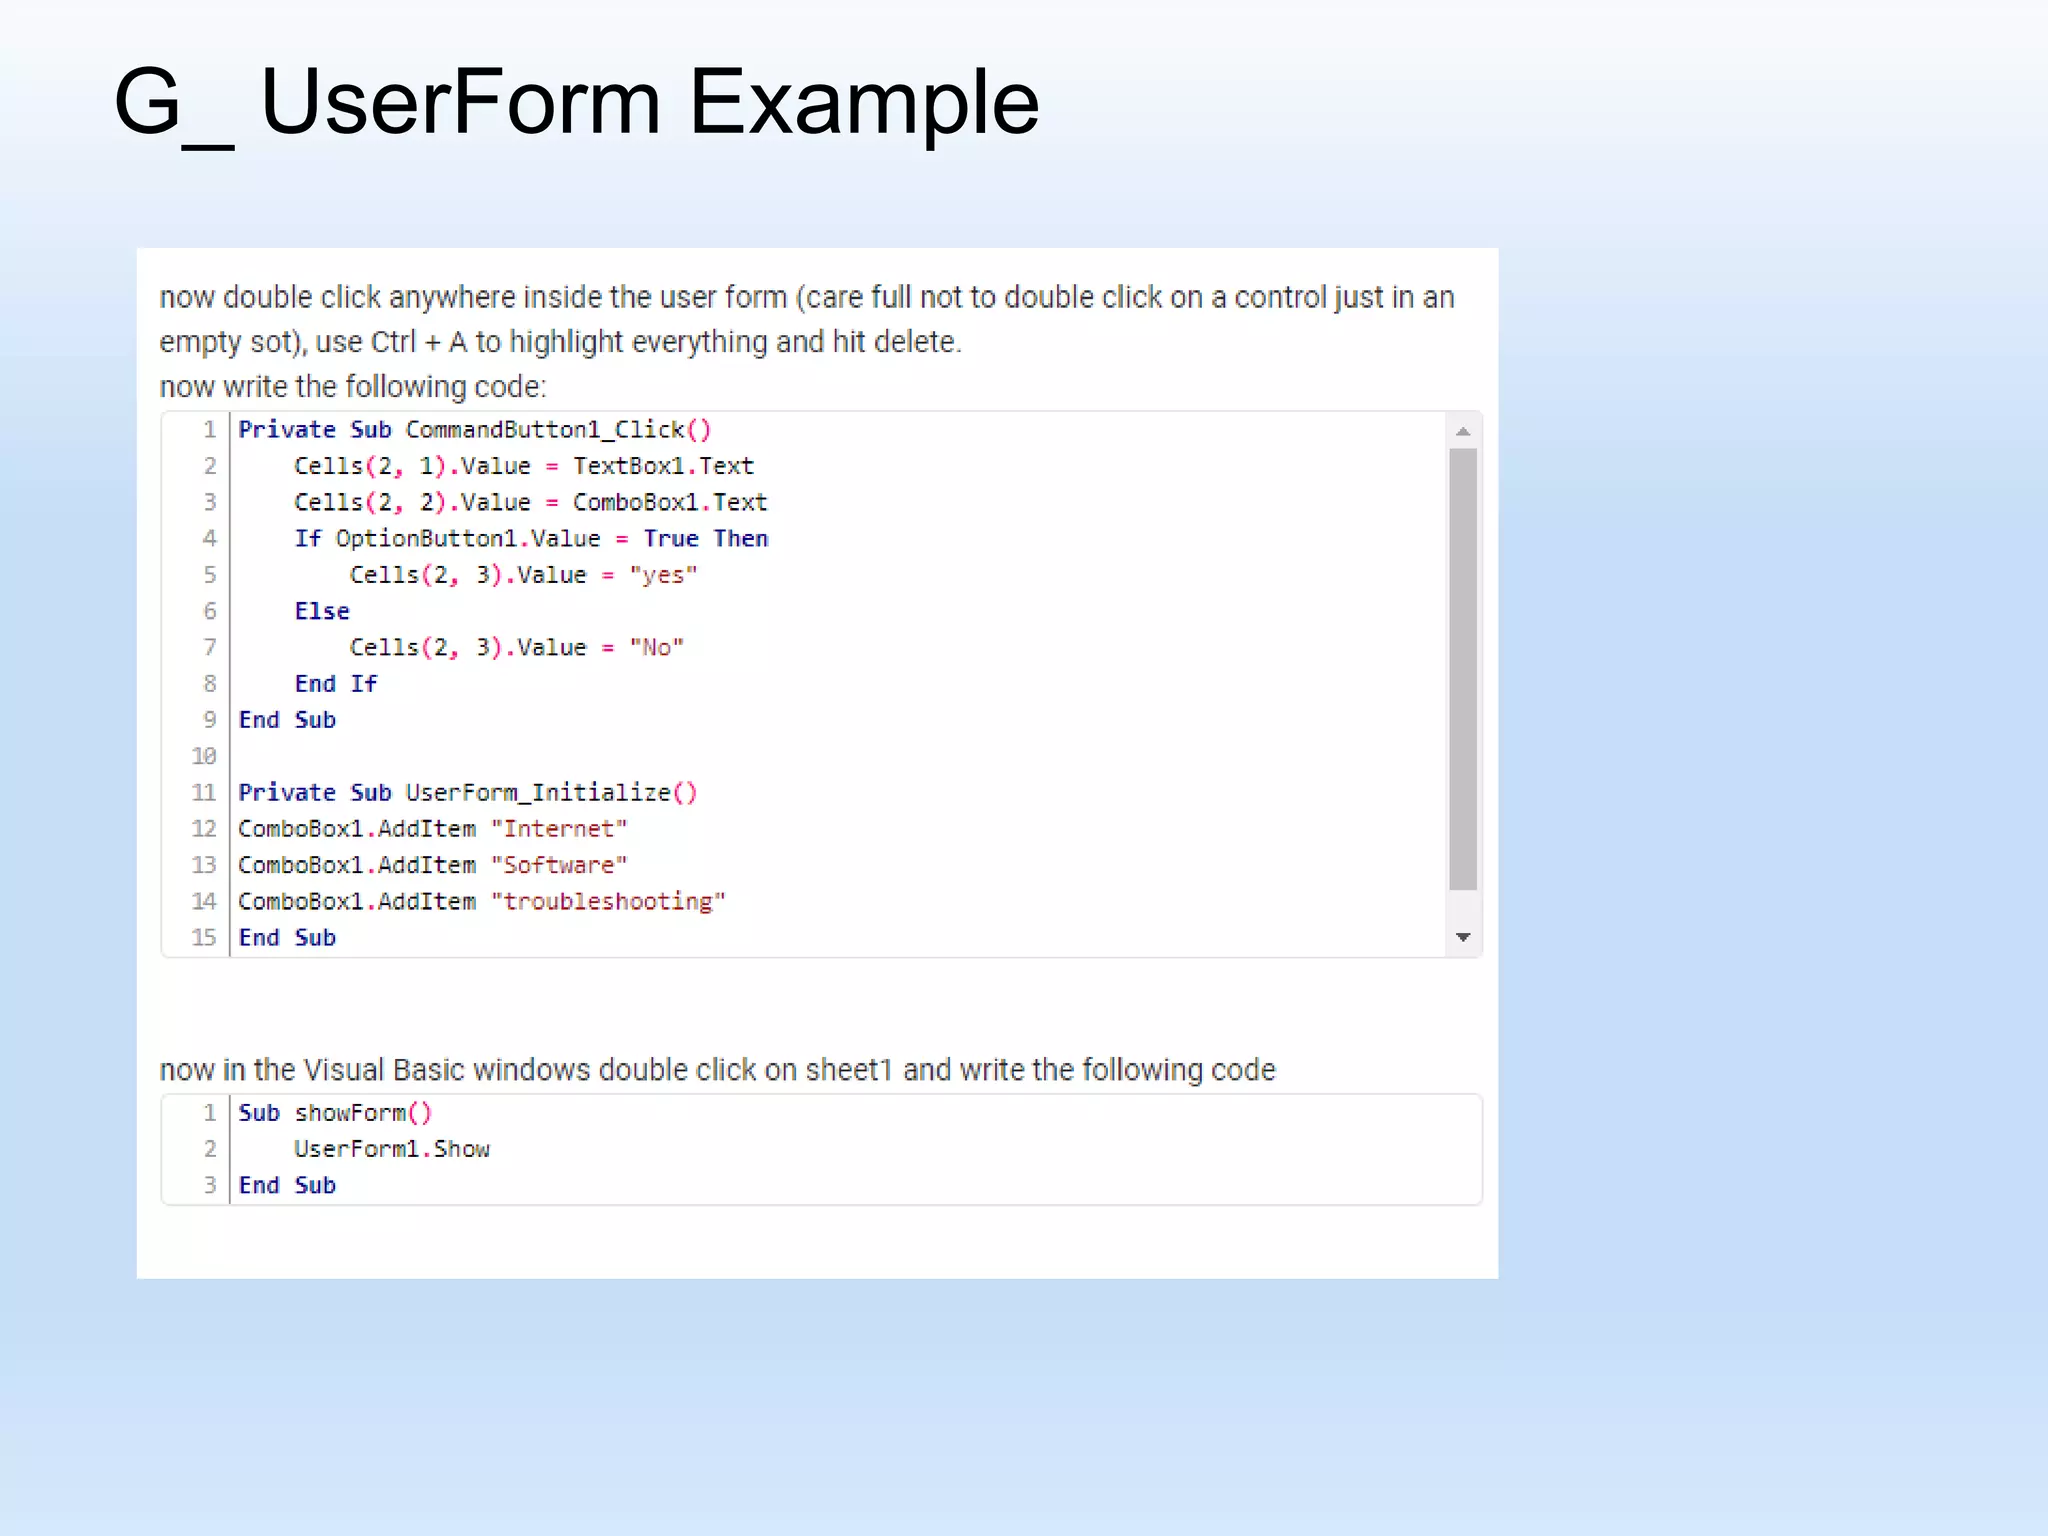Click line number 10 in first code box
Viewport: 2048px width, 1536px height.
[x=204, y=756]
